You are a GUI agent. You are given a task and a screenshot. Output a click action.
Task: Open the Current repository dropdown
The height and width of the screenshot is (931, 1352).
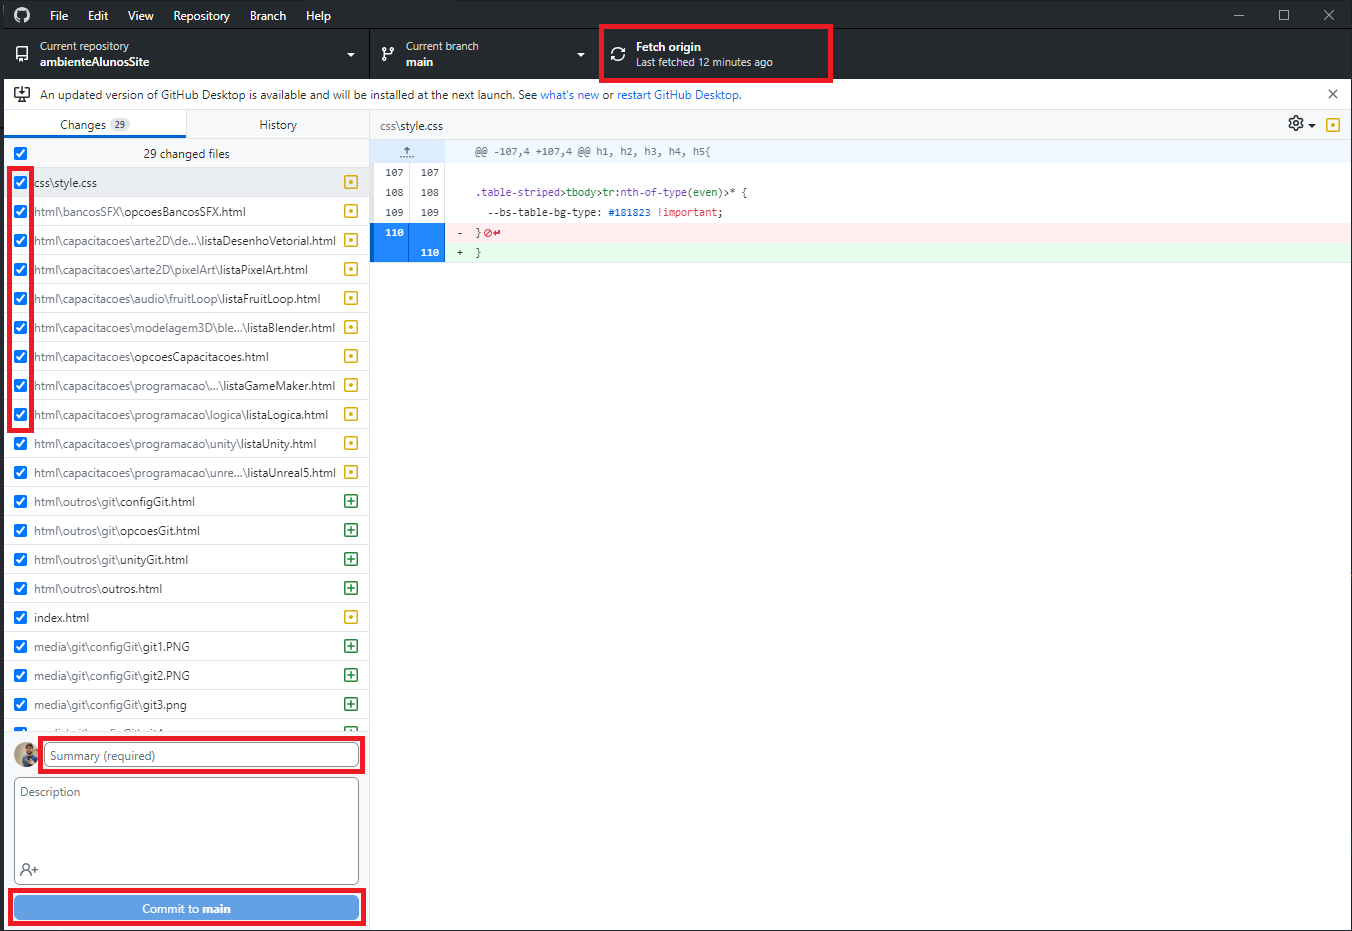coord(185,54)
